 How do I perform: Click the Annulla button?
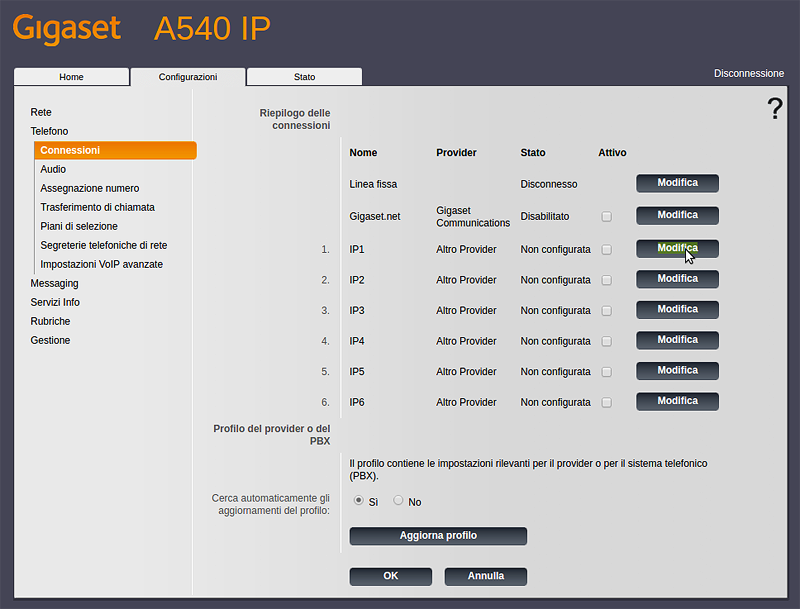pyautogui.click(x=486, y=576)
